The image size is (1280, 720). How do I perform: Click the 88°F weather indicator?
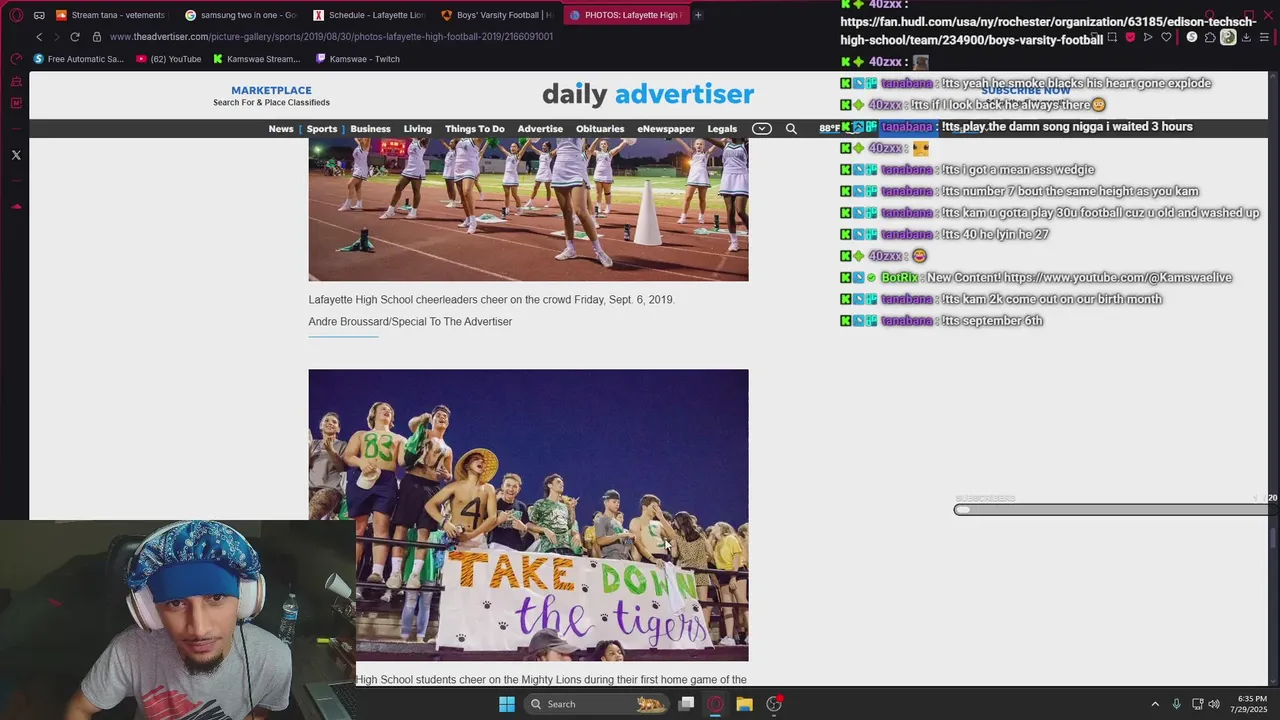click(830, 128)
